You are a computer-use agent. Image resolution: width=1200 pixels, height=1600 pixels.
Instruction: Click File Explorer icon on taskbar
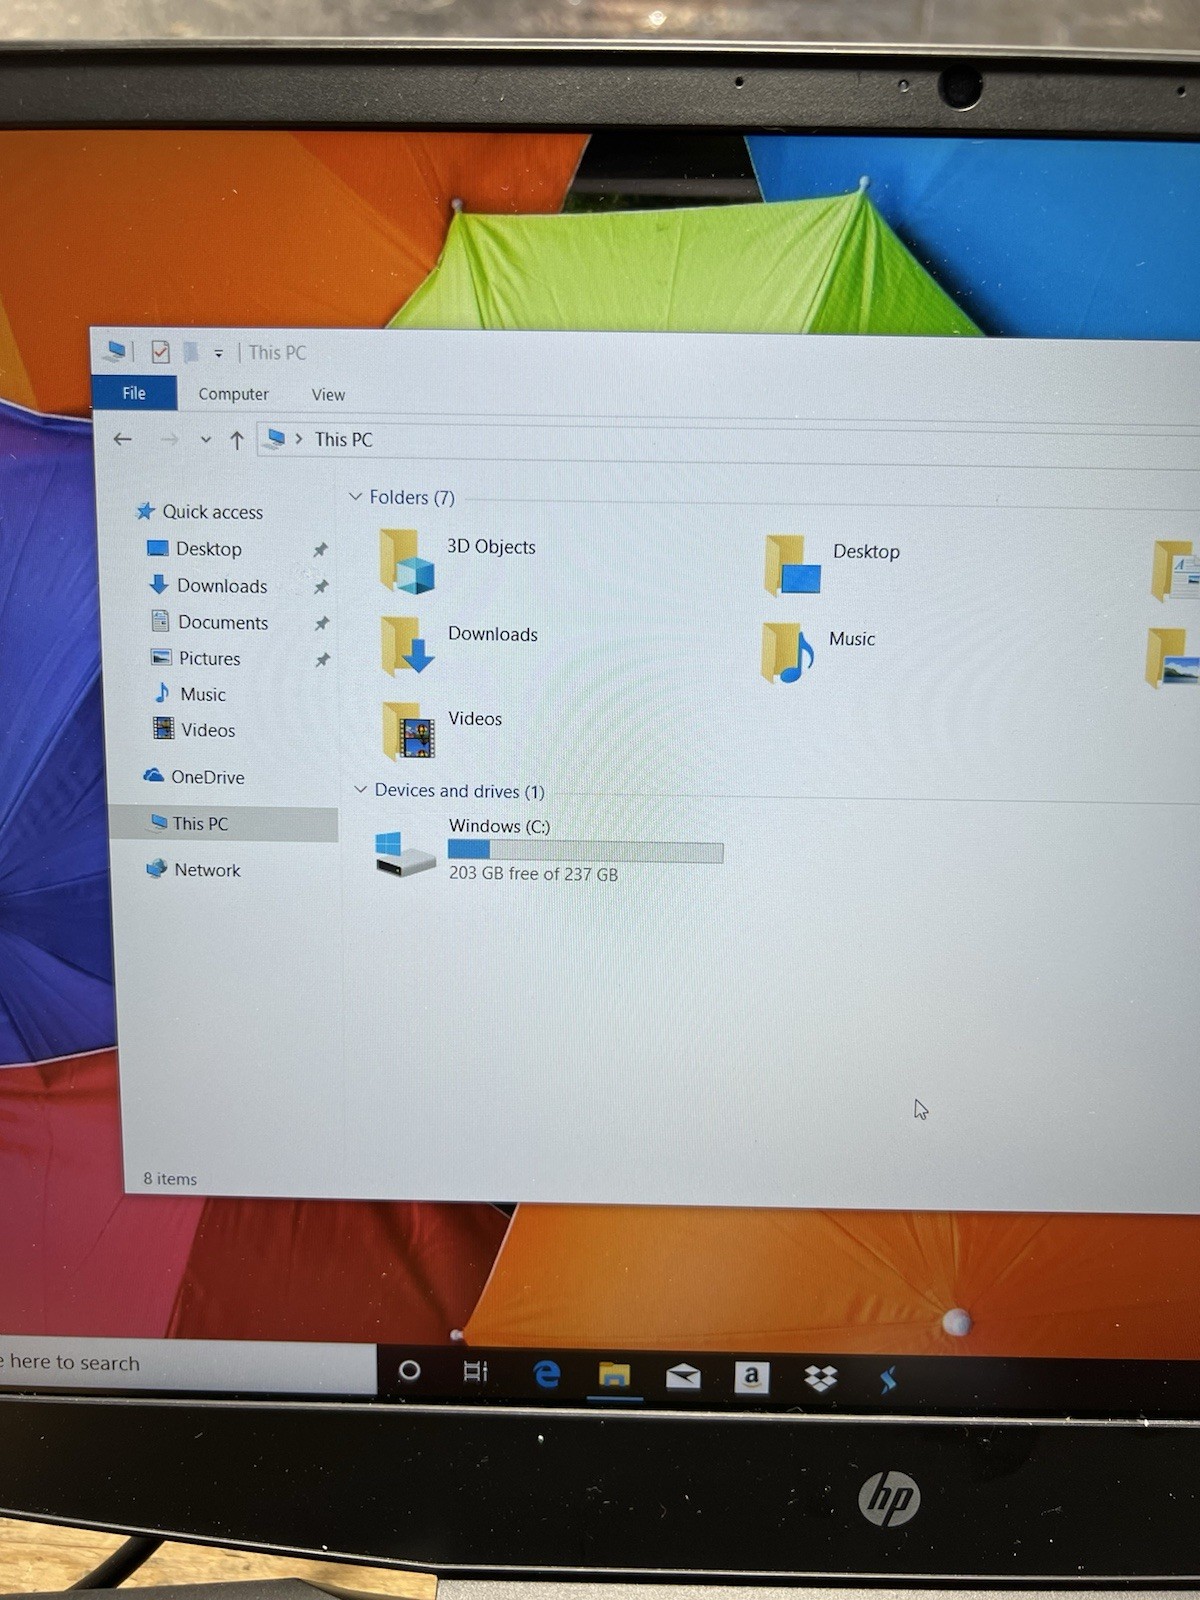614,1376
